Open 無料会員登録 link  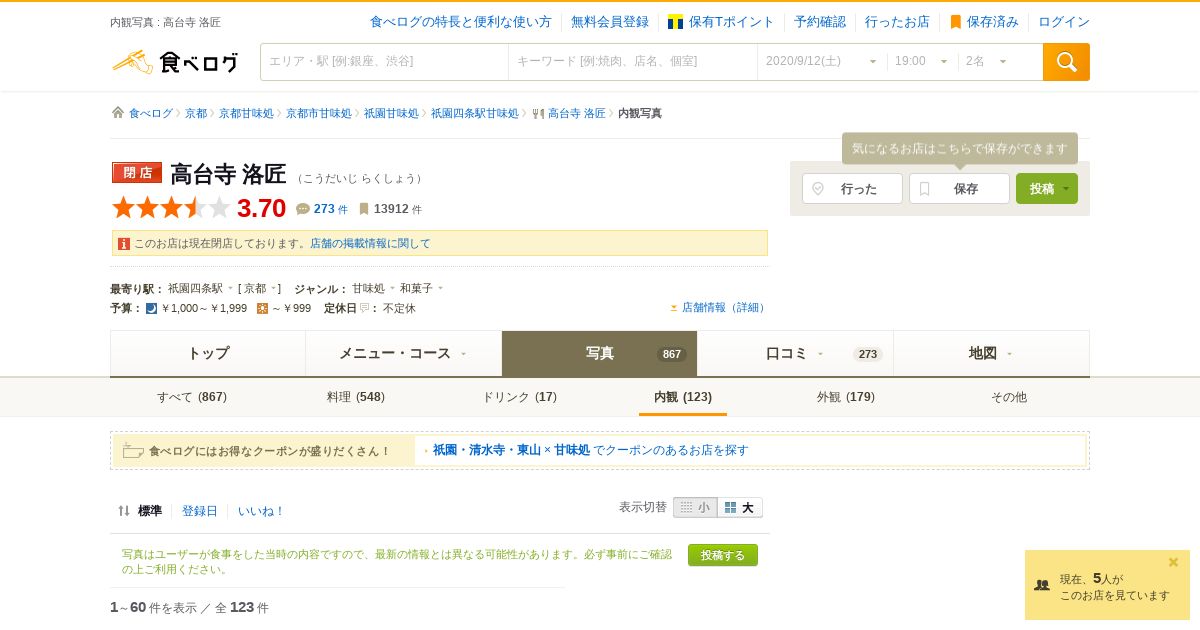coord(610,22)
